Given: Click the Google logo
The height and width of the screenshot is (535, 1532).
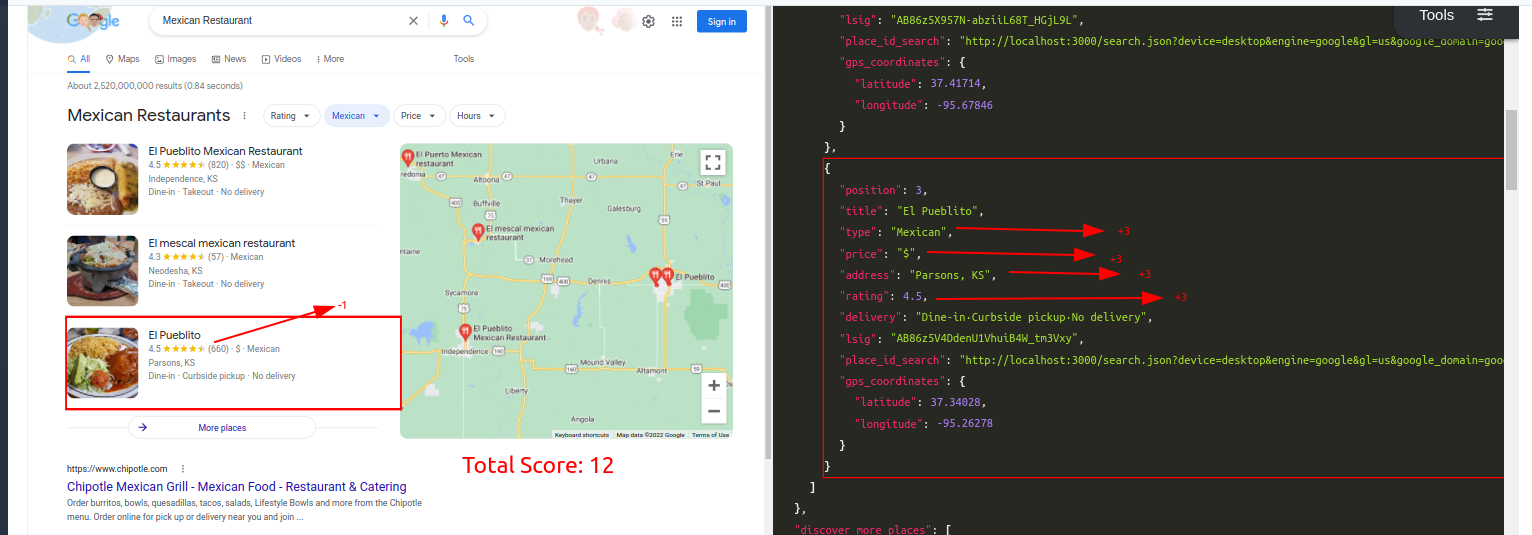Looking at the screenshot, I should point(94,21).
